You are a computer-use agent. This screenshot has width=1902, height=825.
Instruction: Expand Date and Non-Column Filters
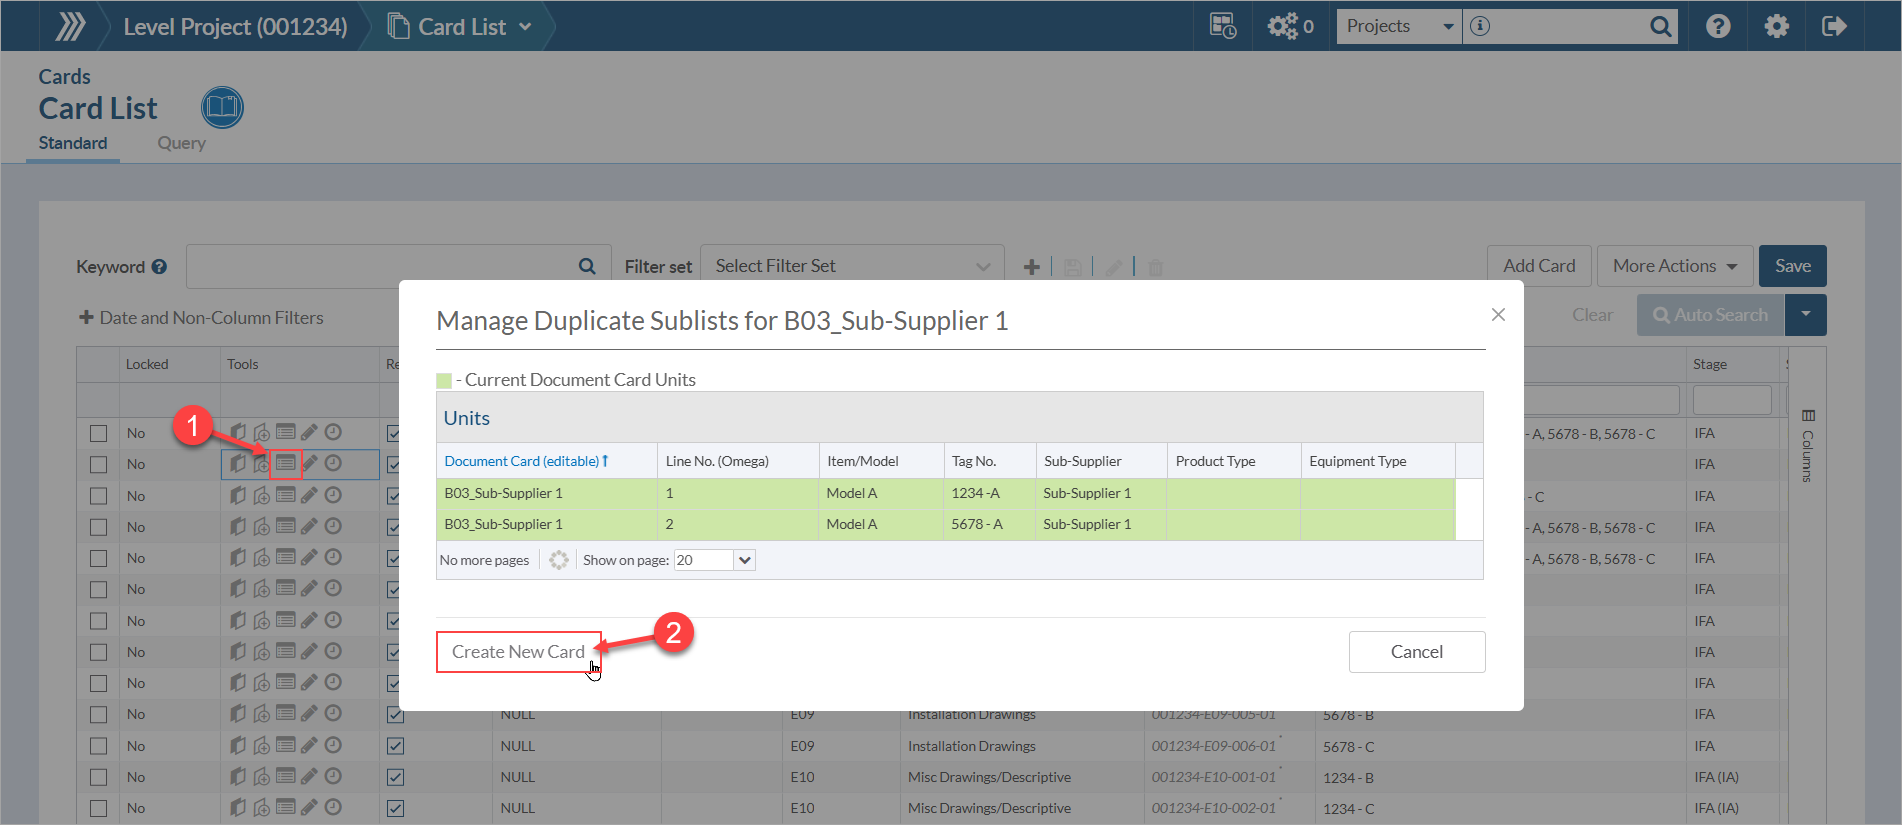201,318
